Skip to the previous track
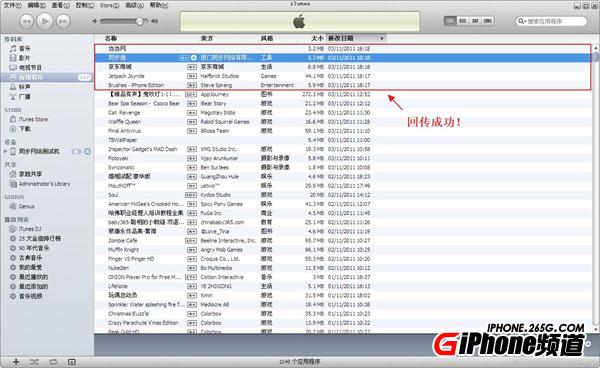Image resolution: width=600 pixels, height=368 pixels. click(x=26, y=21)
